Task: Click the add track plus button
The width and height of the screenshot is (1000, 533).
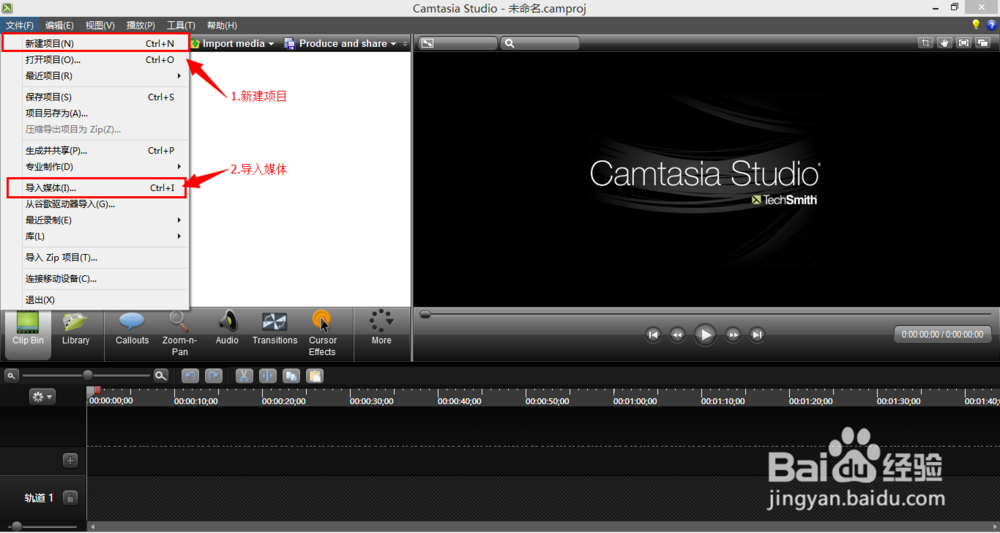Action: click(70, 460)
